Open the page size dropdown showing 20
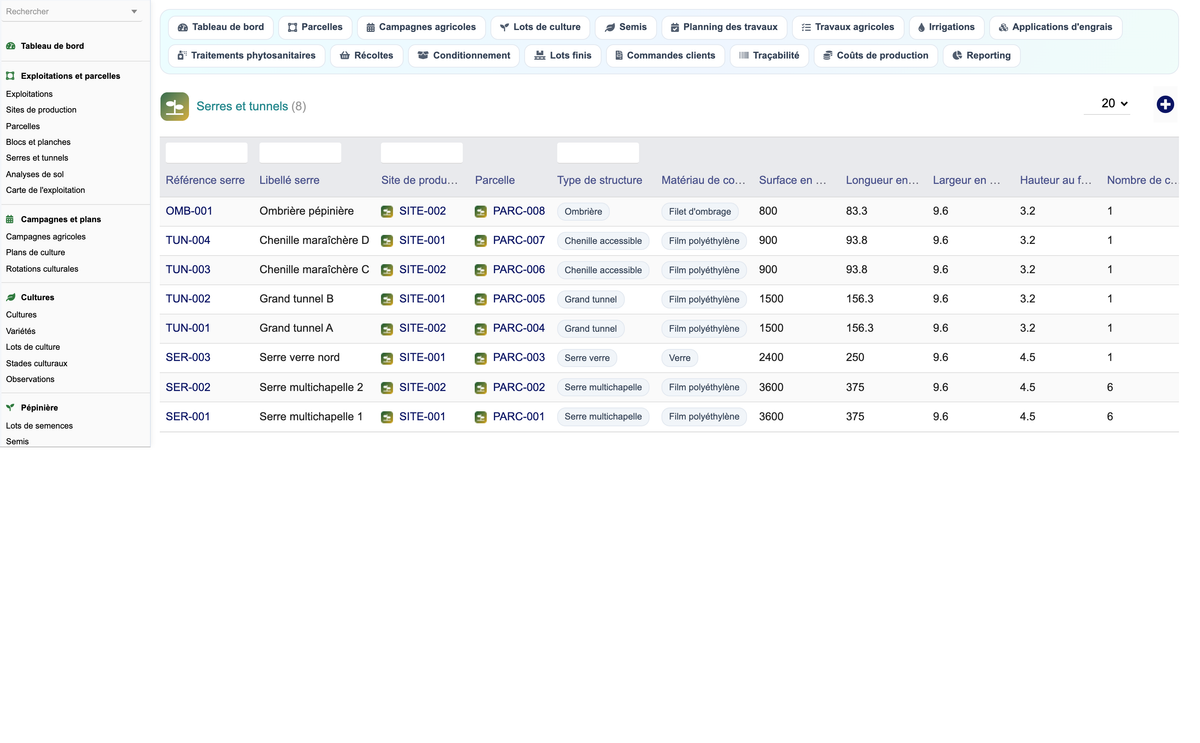This screenshot has height=743, width=1200. [x=1108, y=104]
